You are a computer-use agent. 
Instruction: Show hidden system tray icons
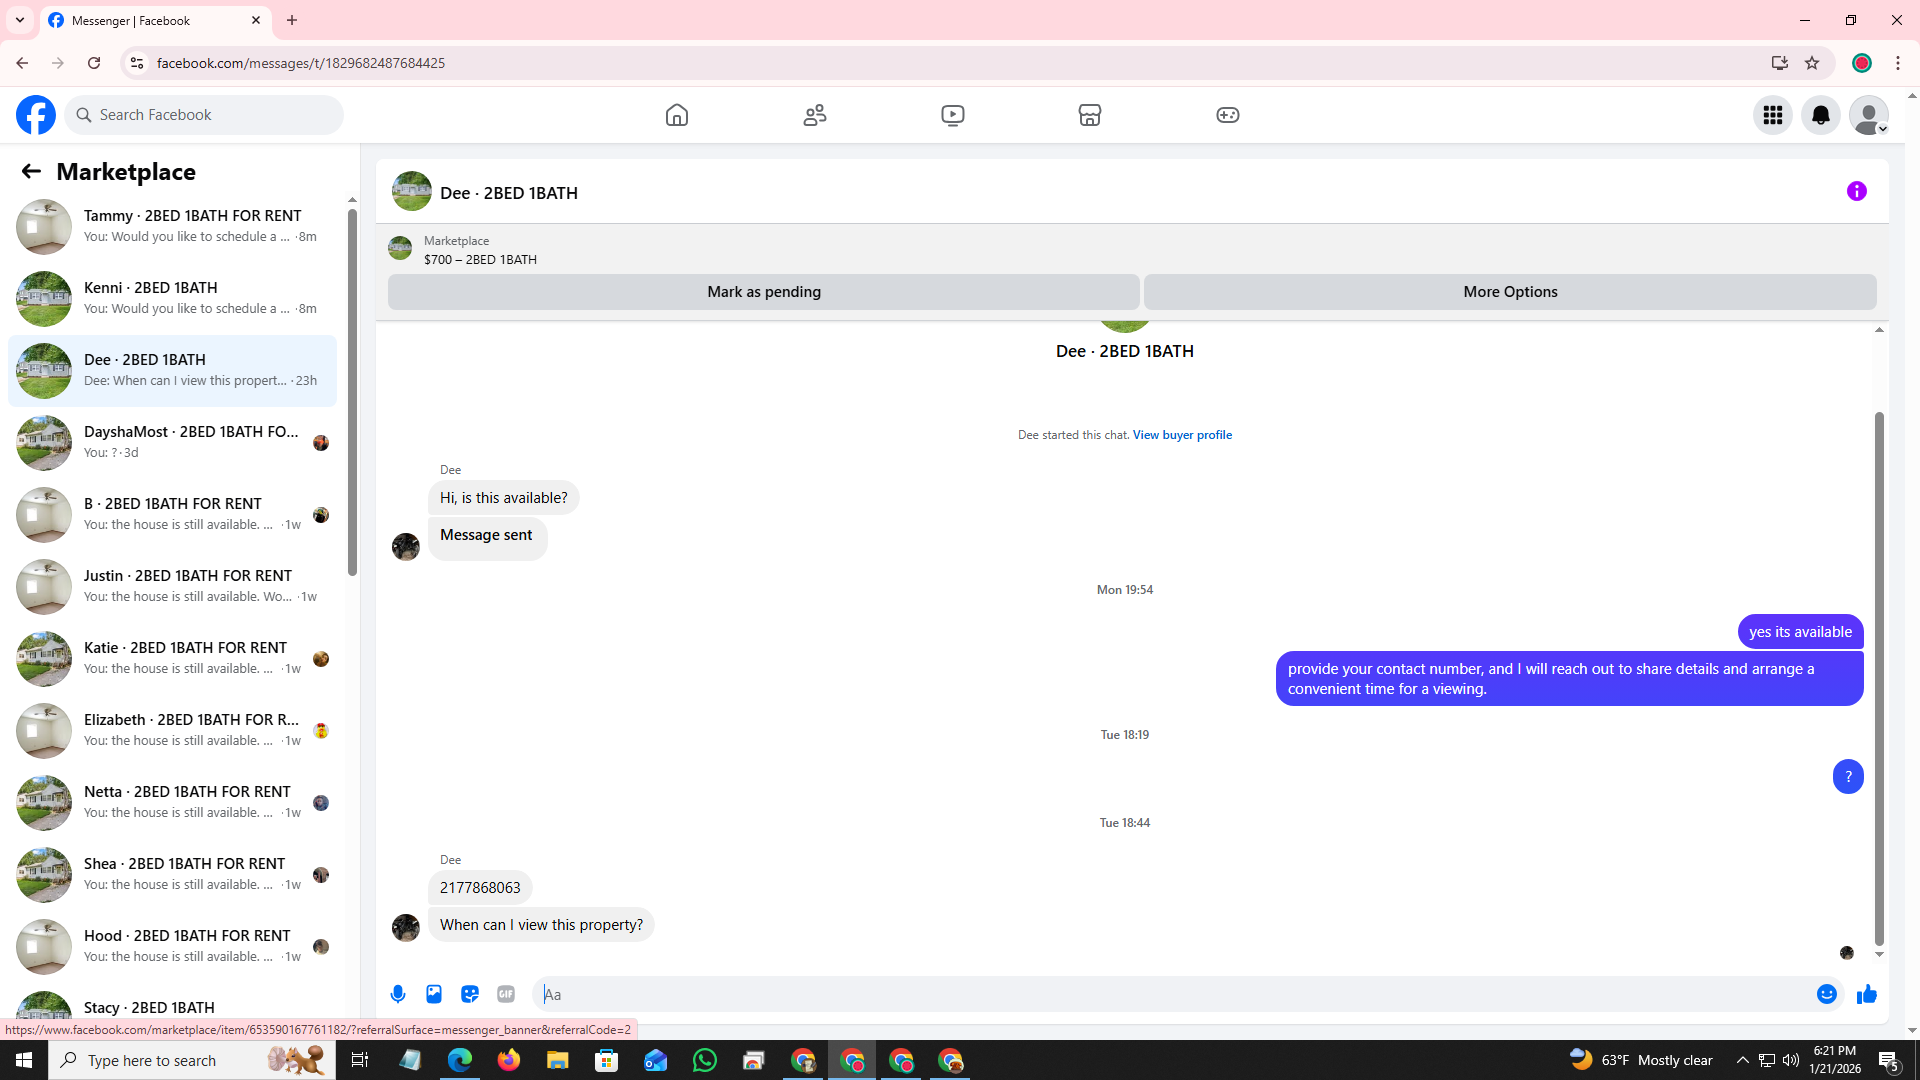point(1742,1060)
